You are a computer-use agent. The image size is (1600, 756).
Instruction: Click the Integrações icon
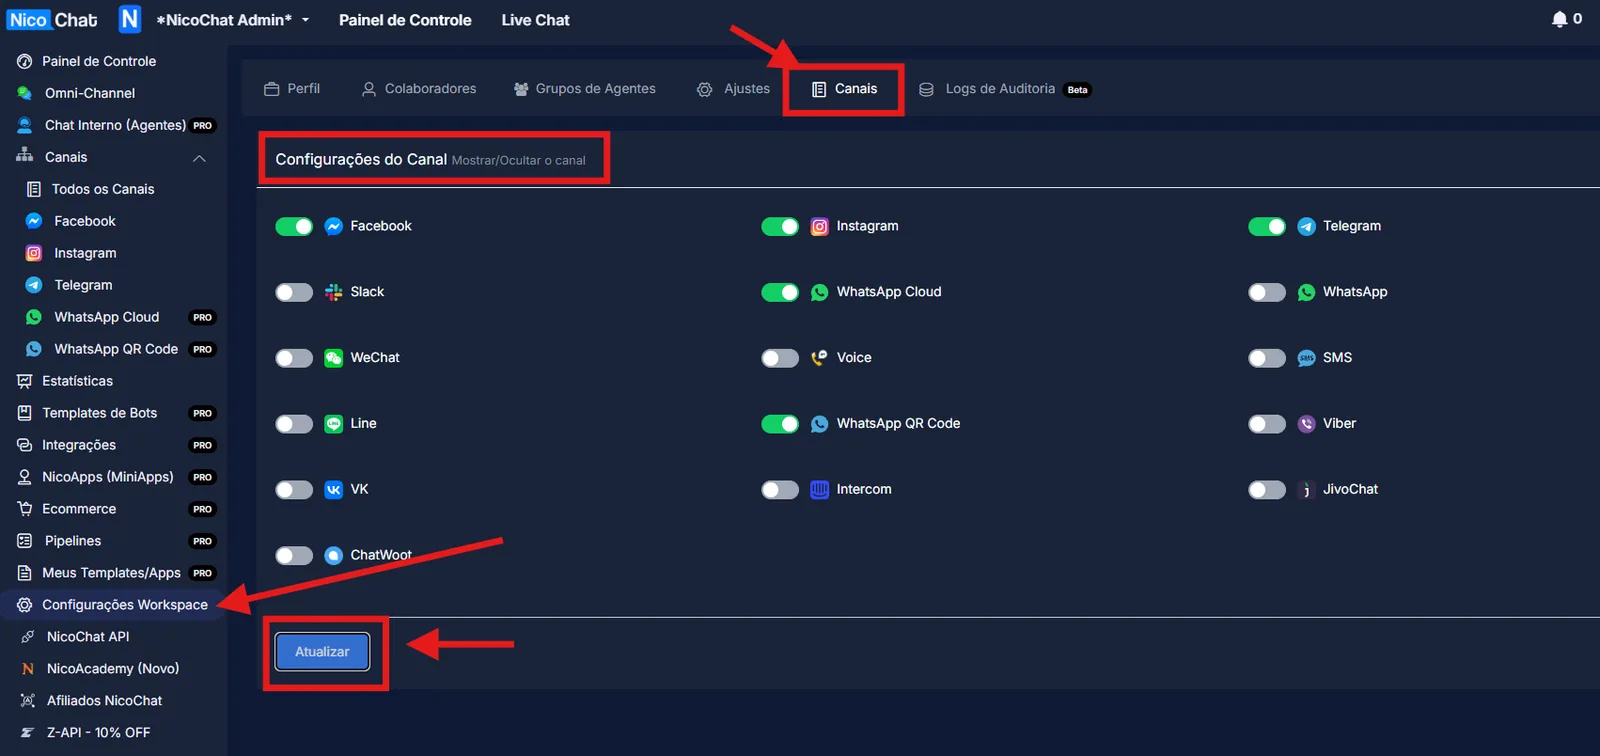tap(25, 445)
